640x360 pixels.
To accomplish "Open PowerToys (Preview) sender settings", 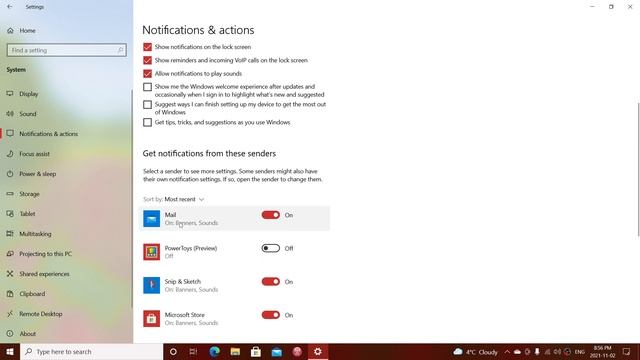I will click(234, 252).
